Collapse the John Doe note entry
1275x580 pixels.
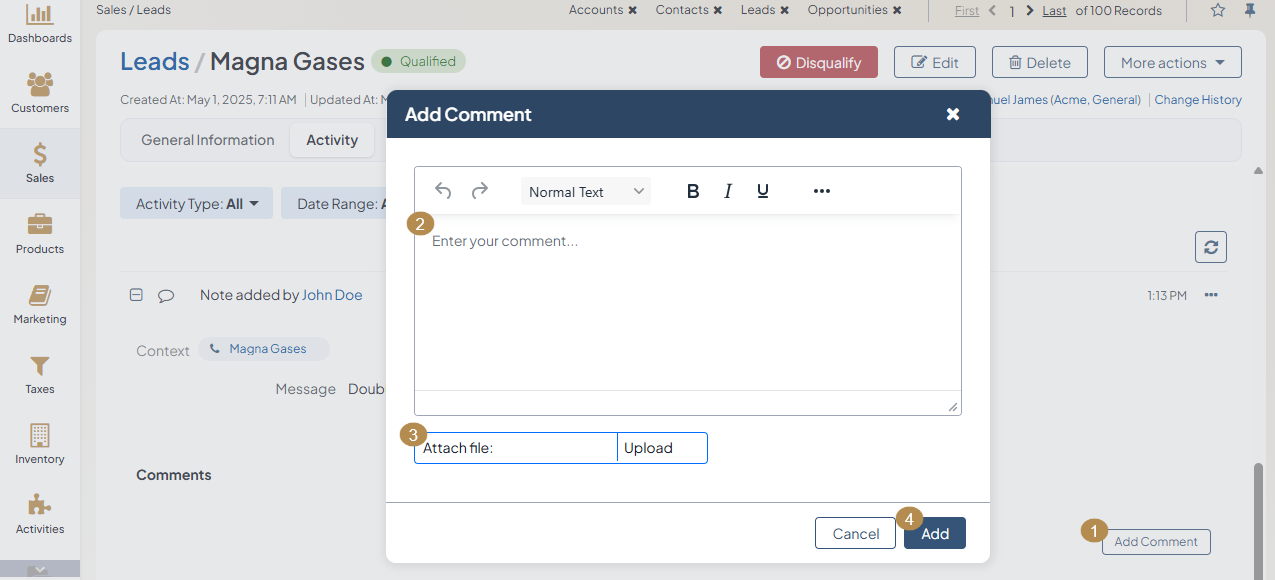click(x=136, y=295)
